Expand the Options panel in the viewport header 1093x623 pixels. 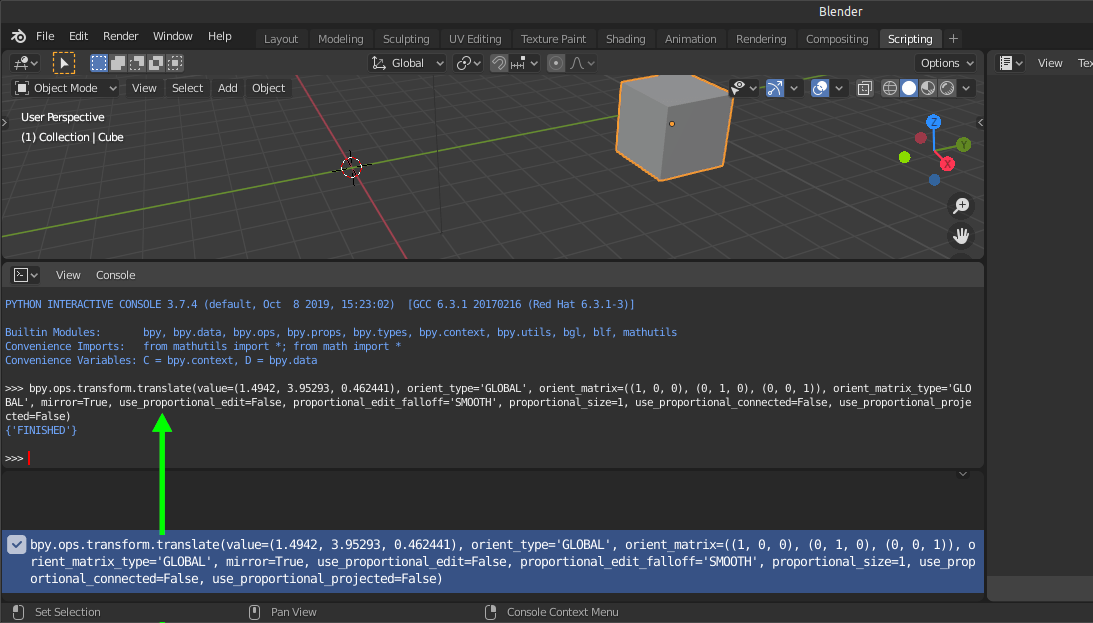tap(945, 62)
